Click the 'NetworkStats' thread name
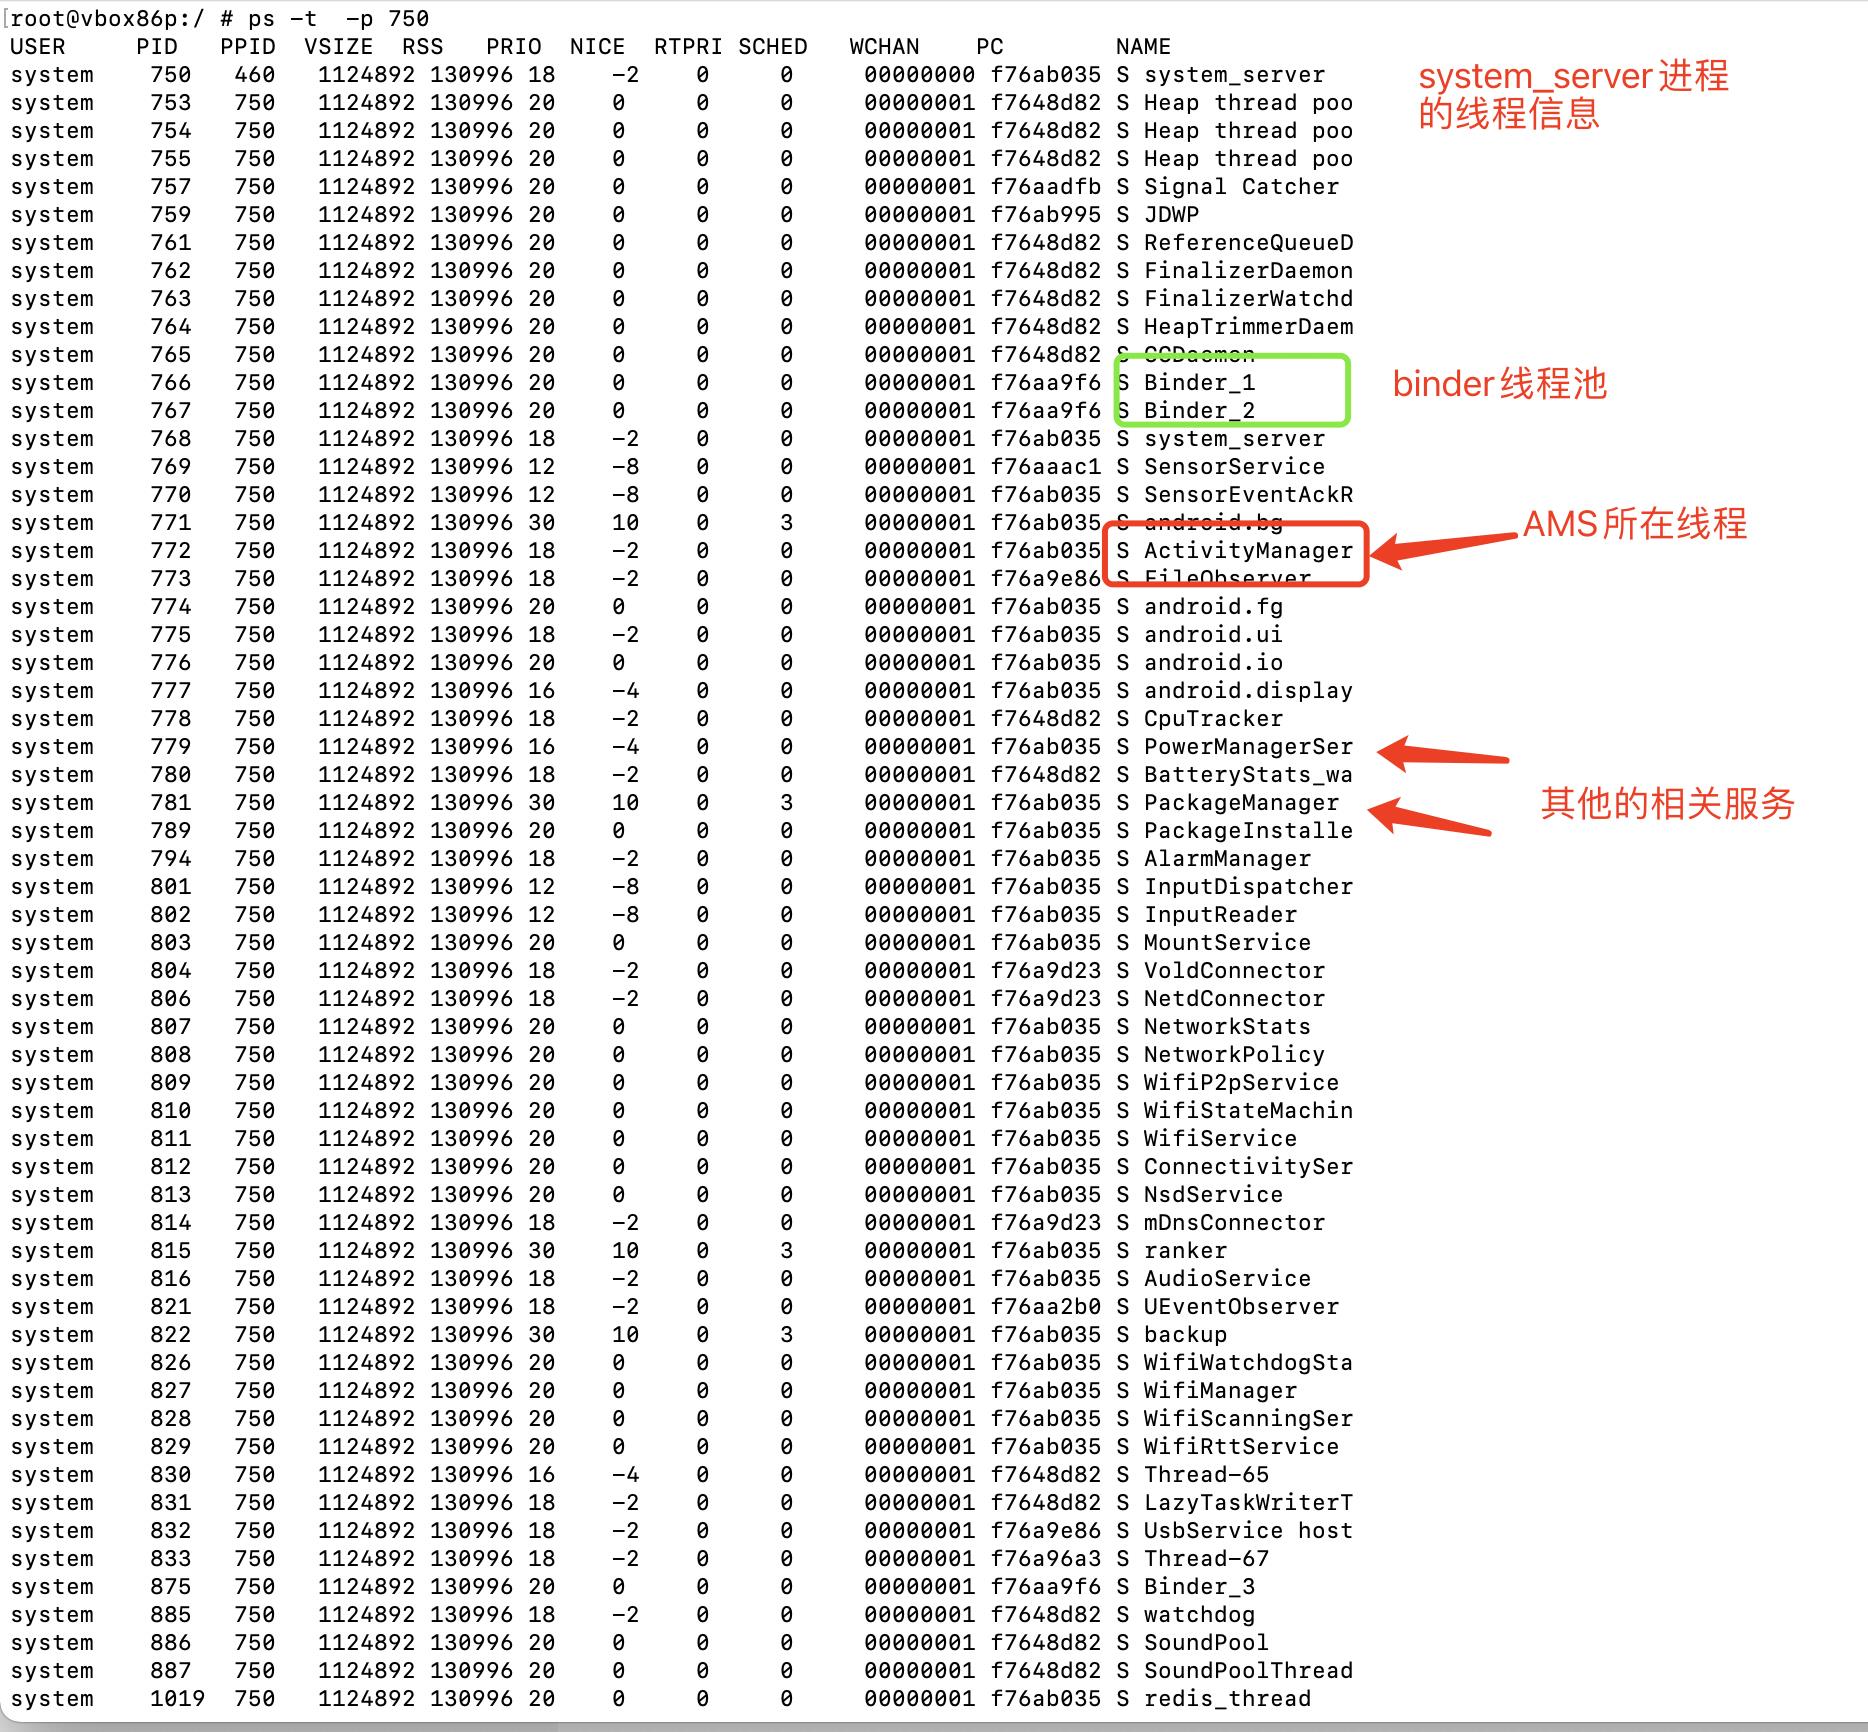The width and height of the screenshot is (1868, 1732). 1227,1026
